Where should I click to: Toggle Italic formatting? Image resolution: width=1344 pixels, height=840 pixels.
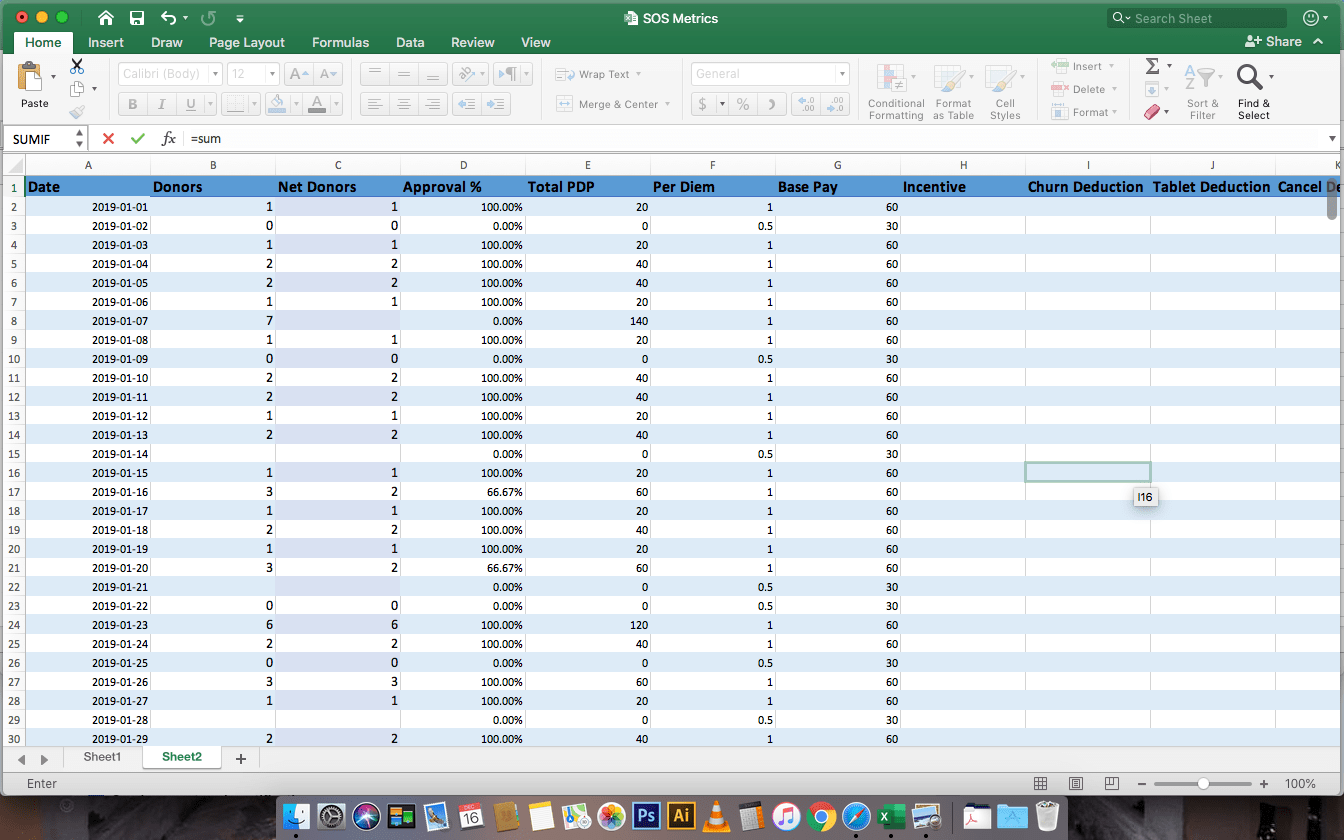pos(162,104)
